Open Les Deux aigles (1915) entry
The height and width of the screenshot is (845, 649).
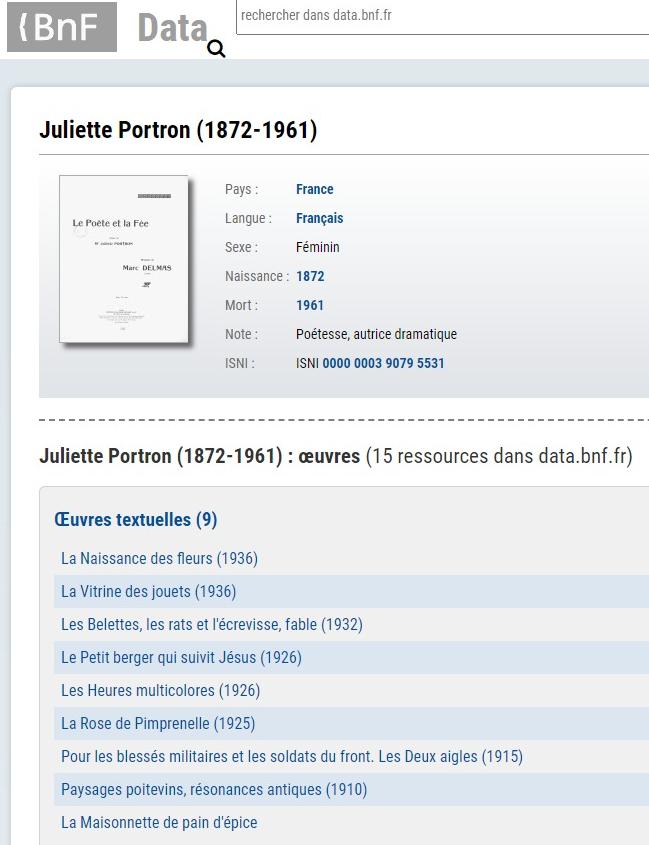[x=292, y=757]
